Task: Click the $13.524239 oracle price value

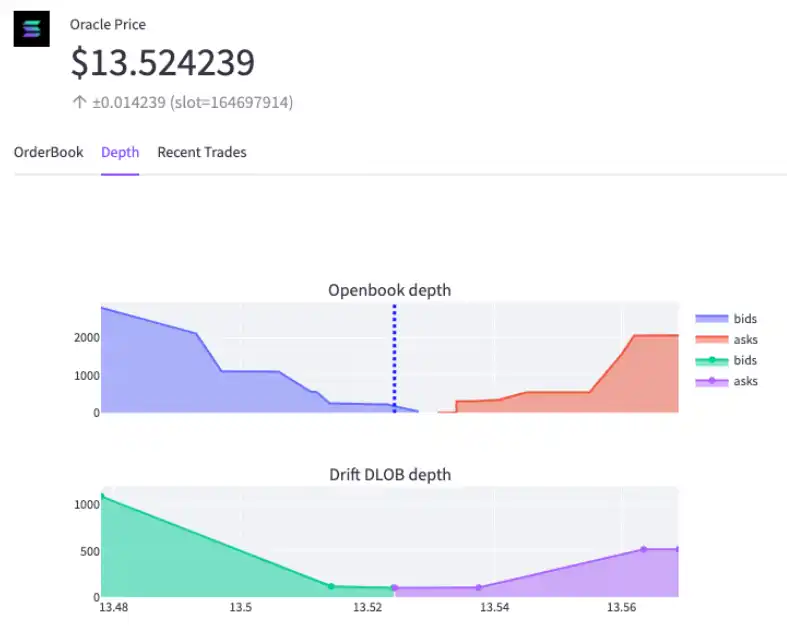Action: coord(162,62)
